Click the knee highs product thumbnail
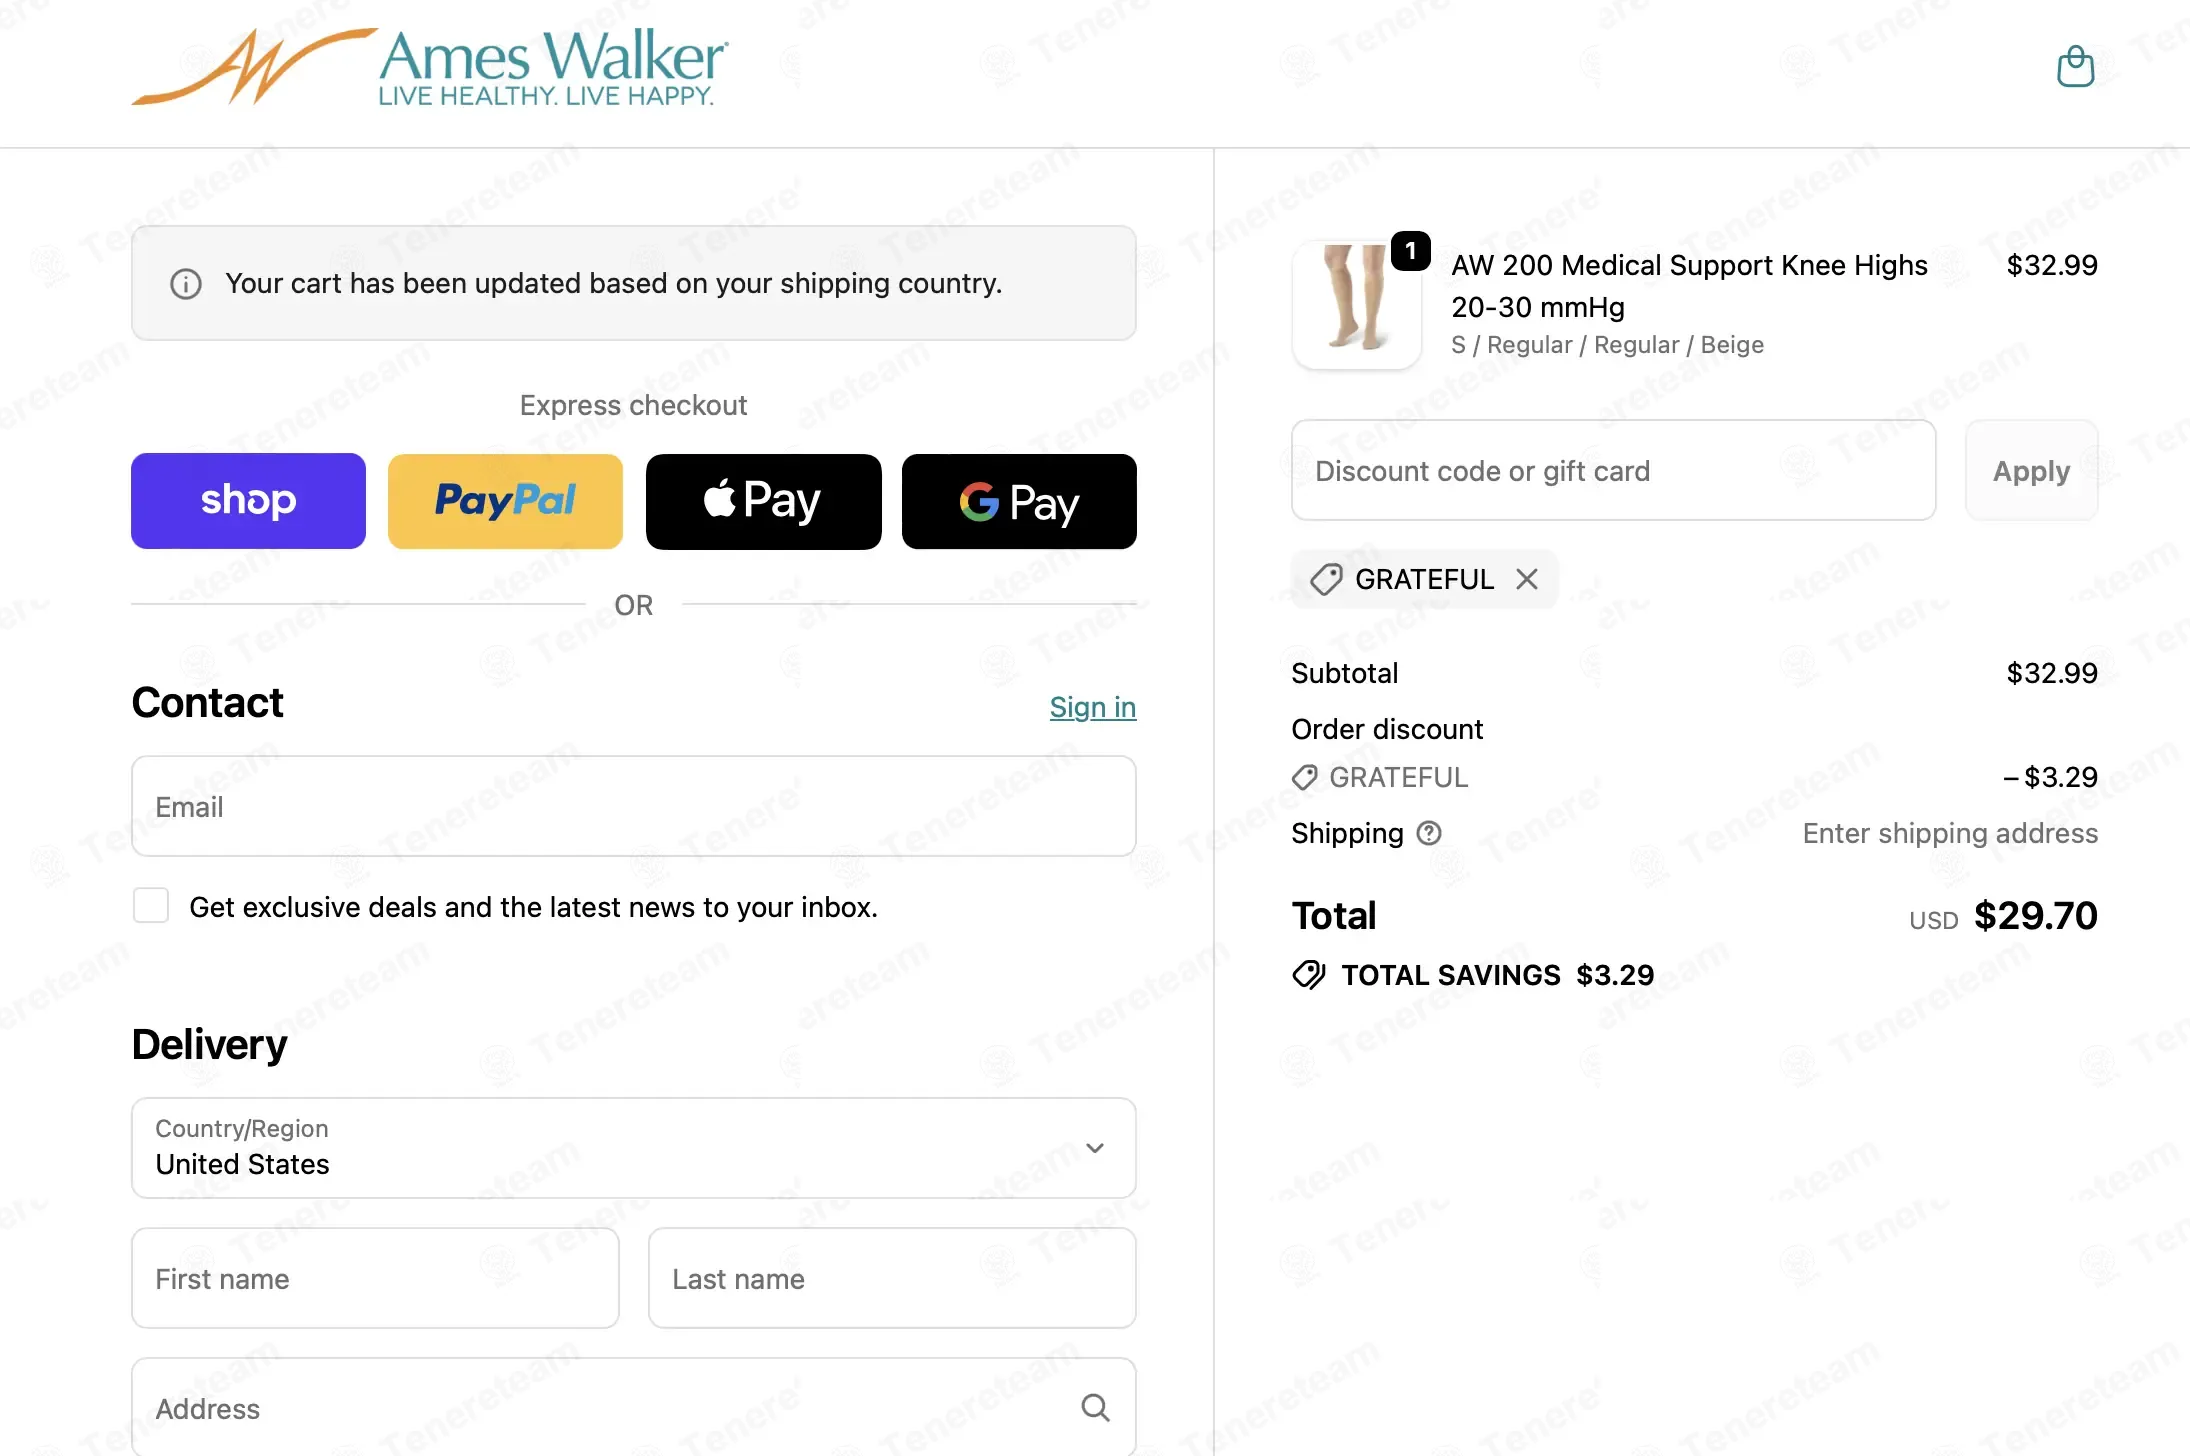Screen dimensions: 2190x1456 pyautogui.click(x=1356, y=304)
